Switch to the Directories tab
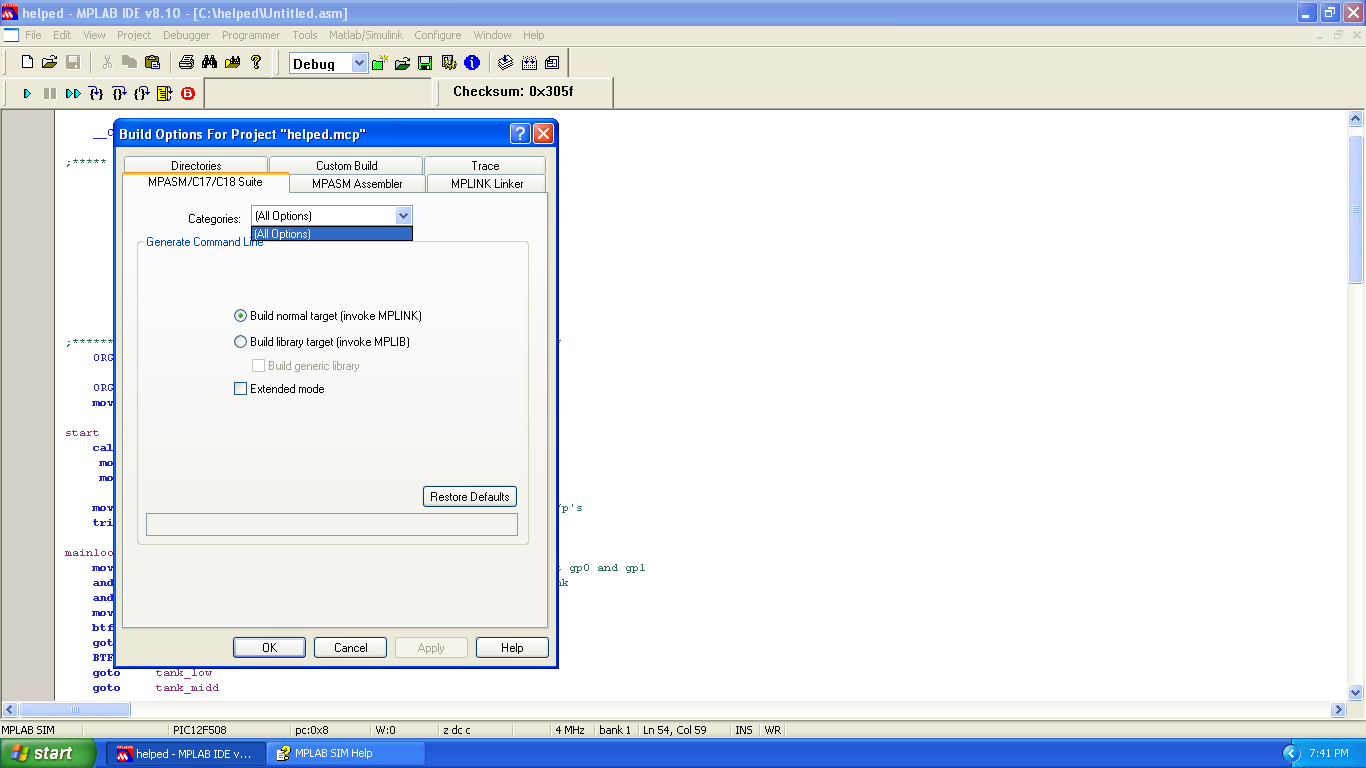Viewport: 1366px width, 768px height. click(196, 165)
